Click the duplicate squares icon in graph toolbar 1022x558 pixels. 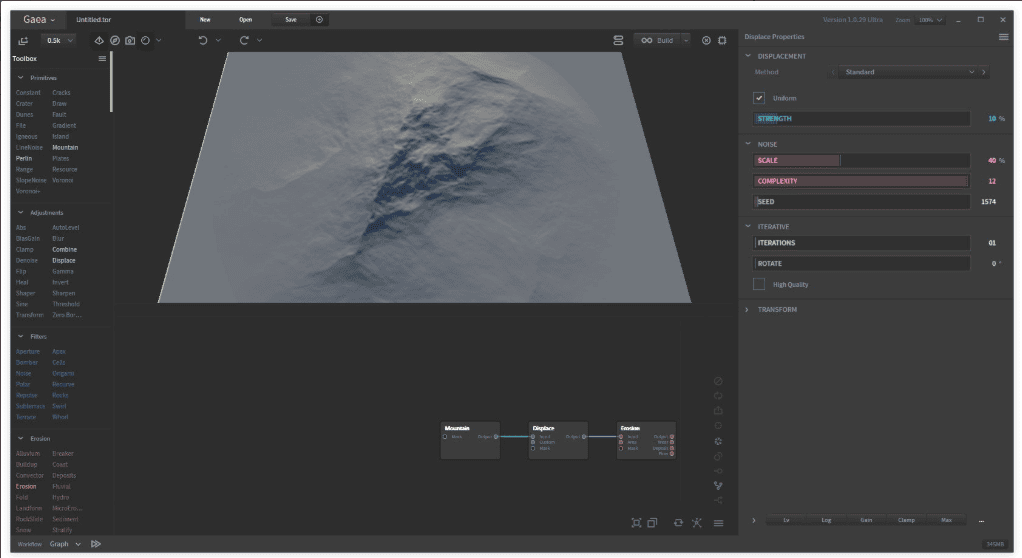click(x=652, y=523)
